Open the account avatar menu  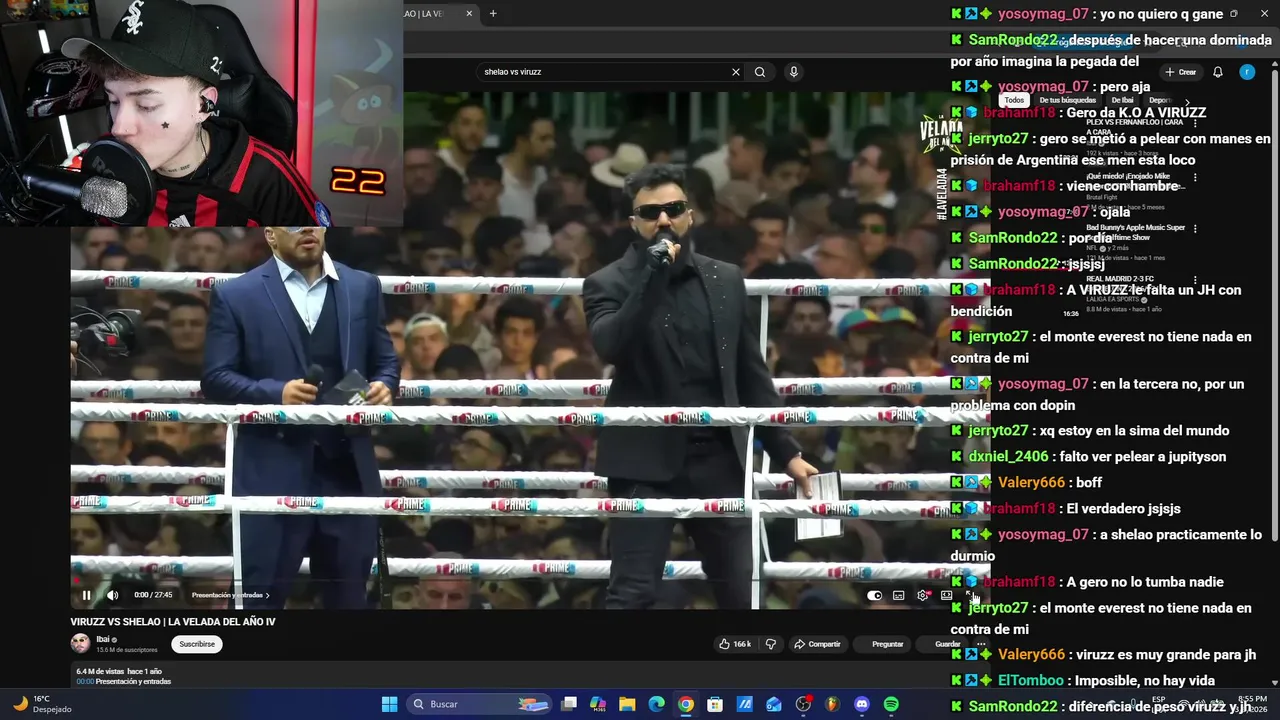pos(1247,72)
